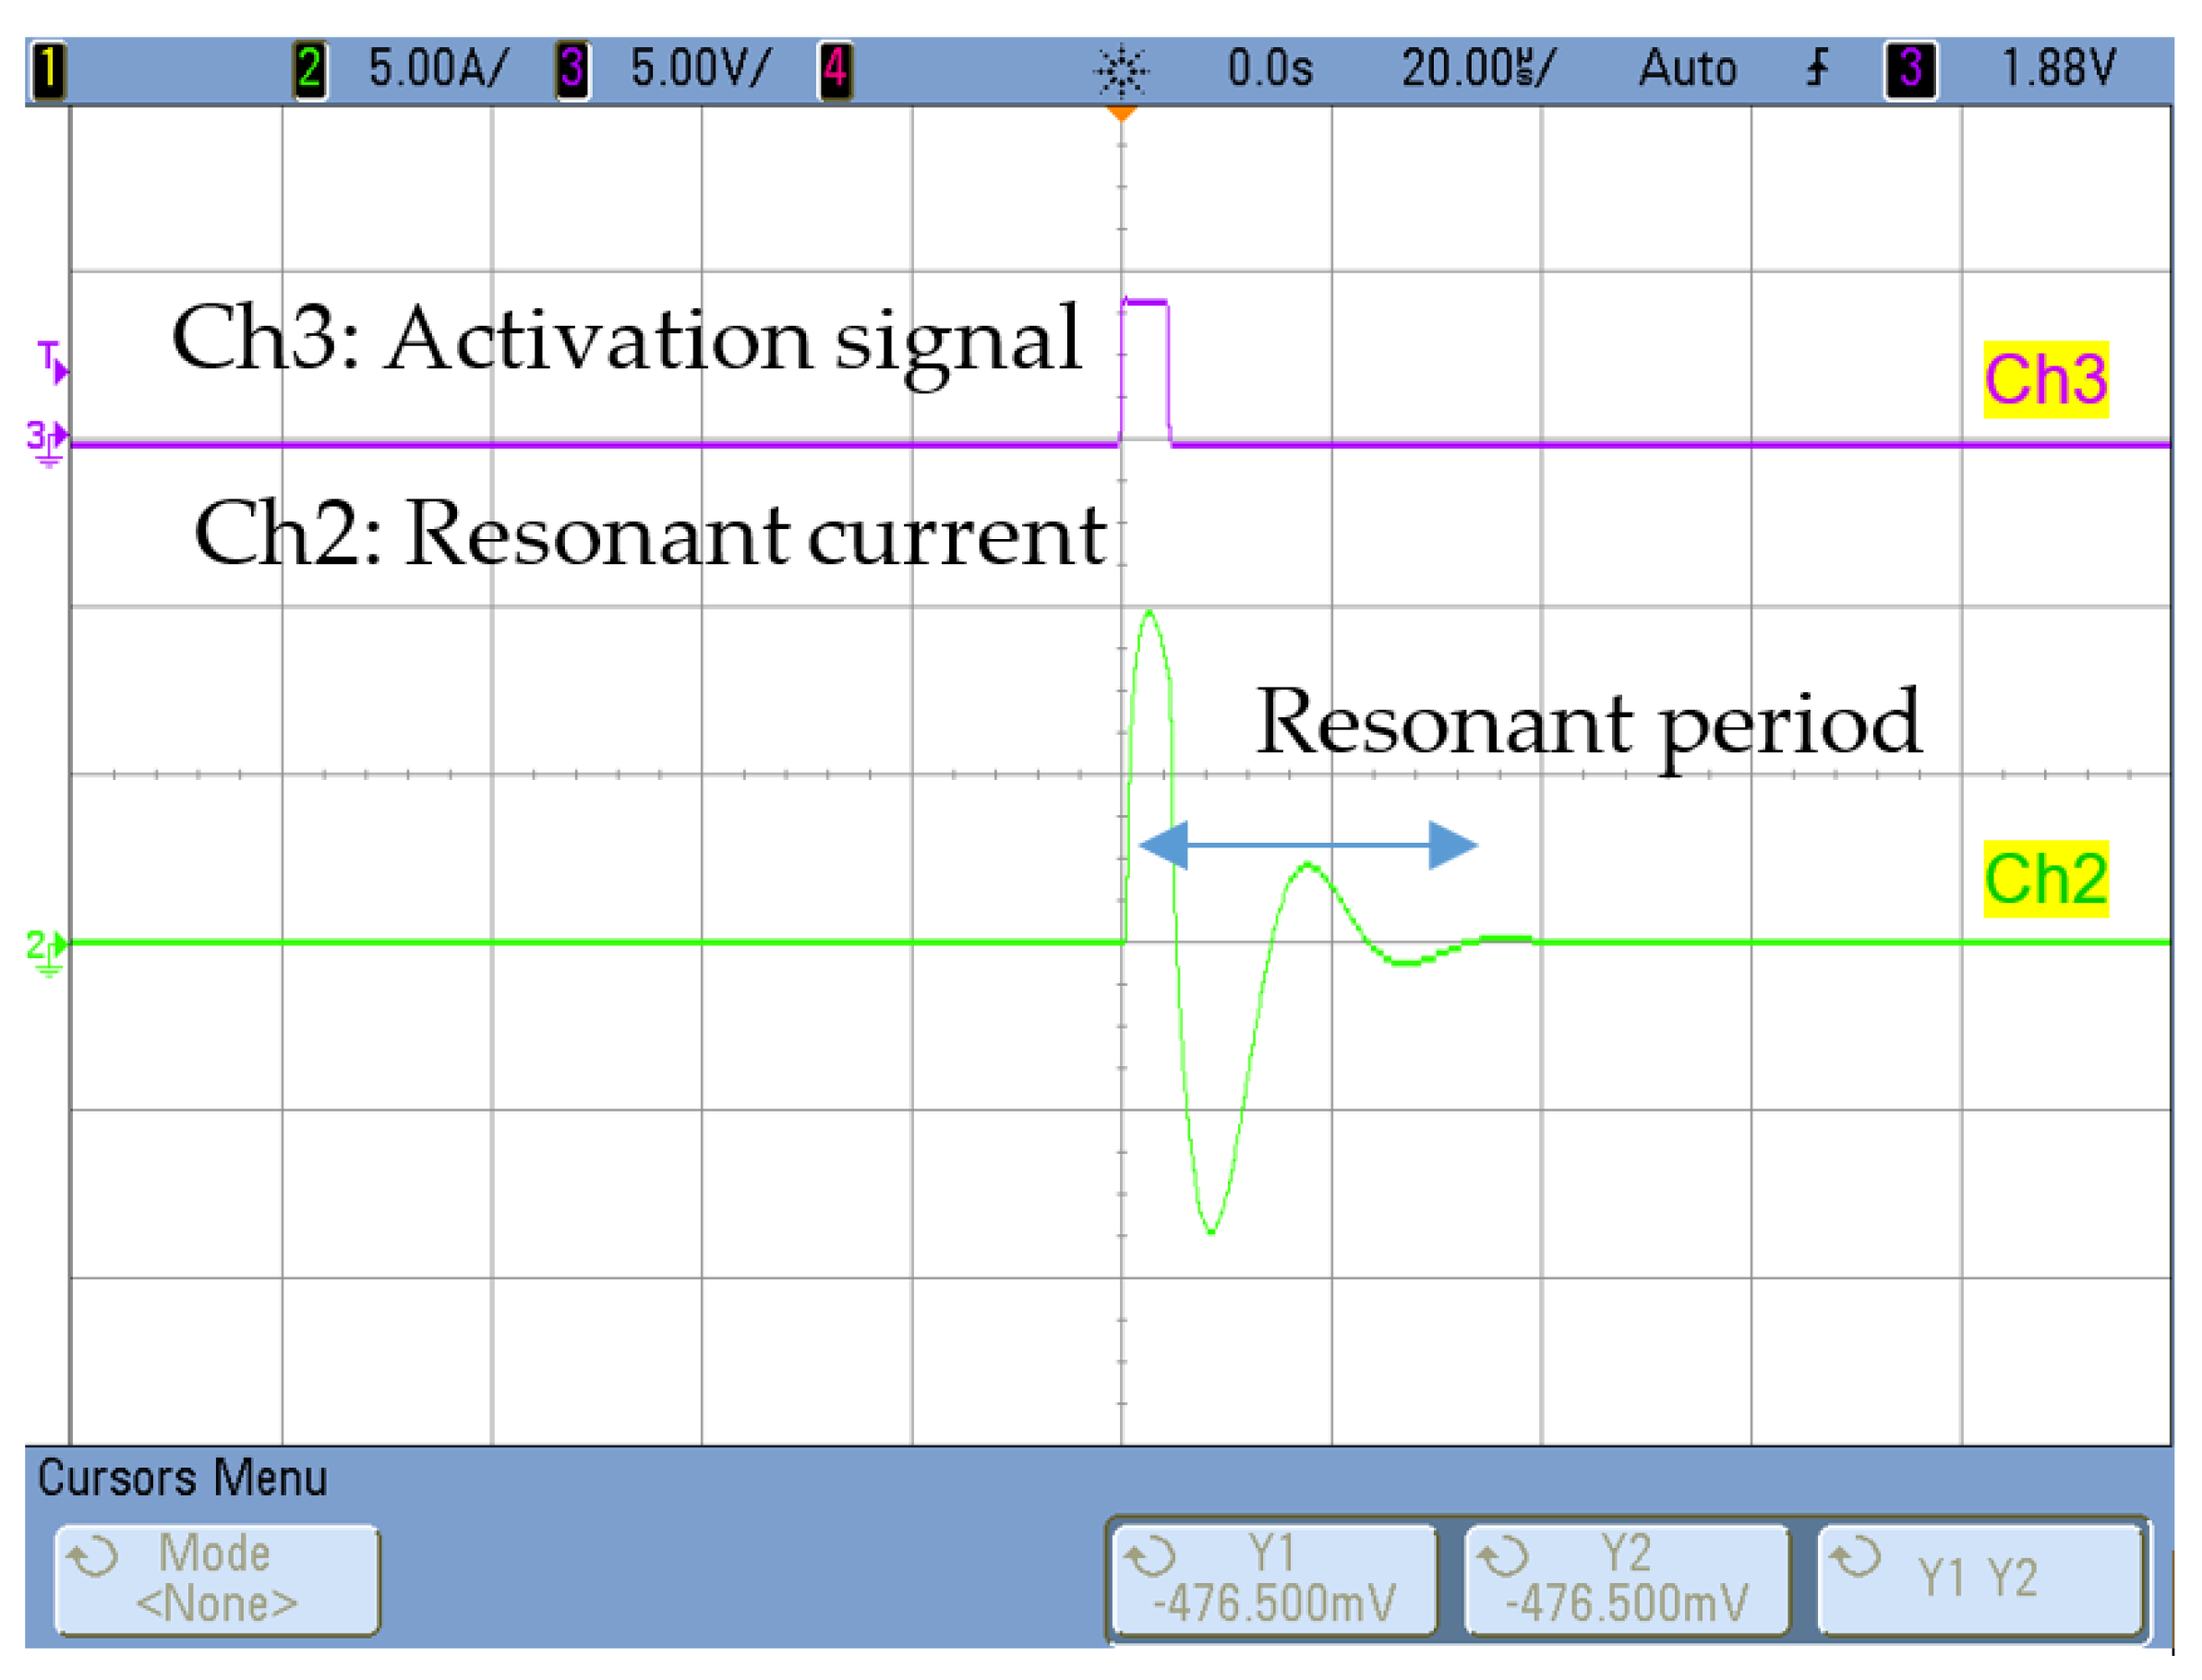This screenshot has height=1680, width=2202.
Task: Select the channel 4 indicator
Action: (835, 70)
